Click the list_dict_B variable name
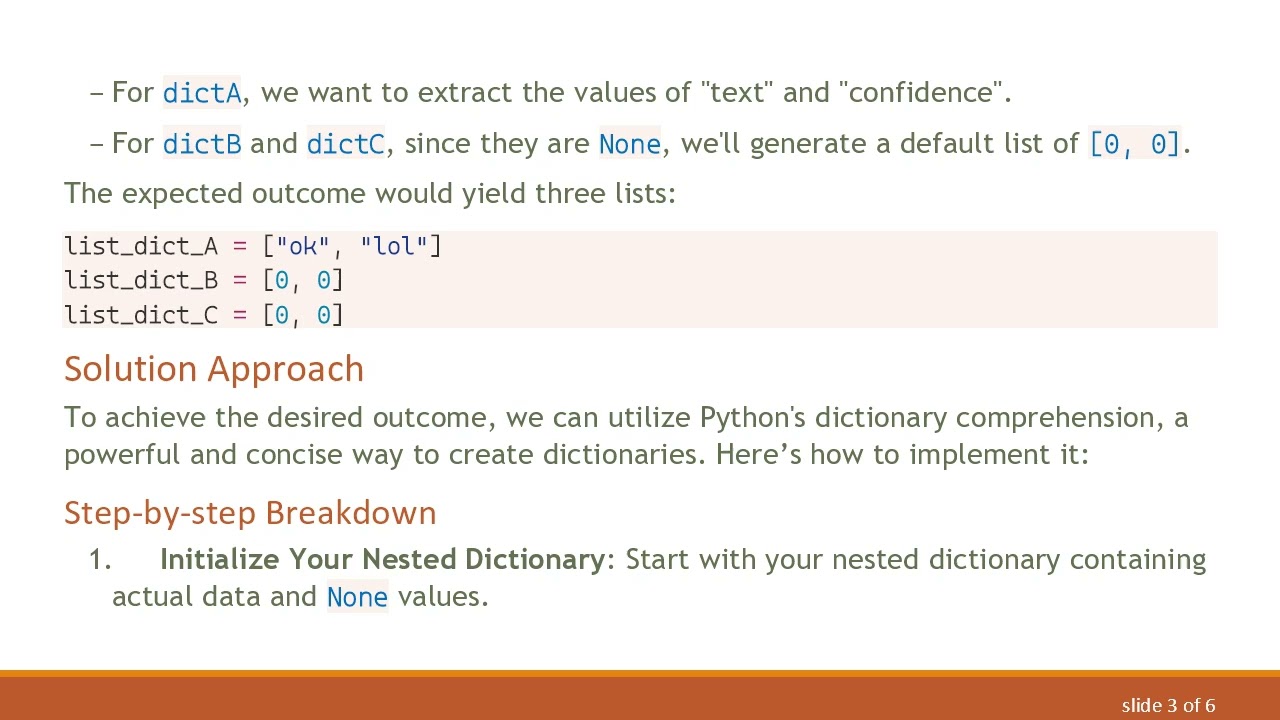 [x=140, y=280]
